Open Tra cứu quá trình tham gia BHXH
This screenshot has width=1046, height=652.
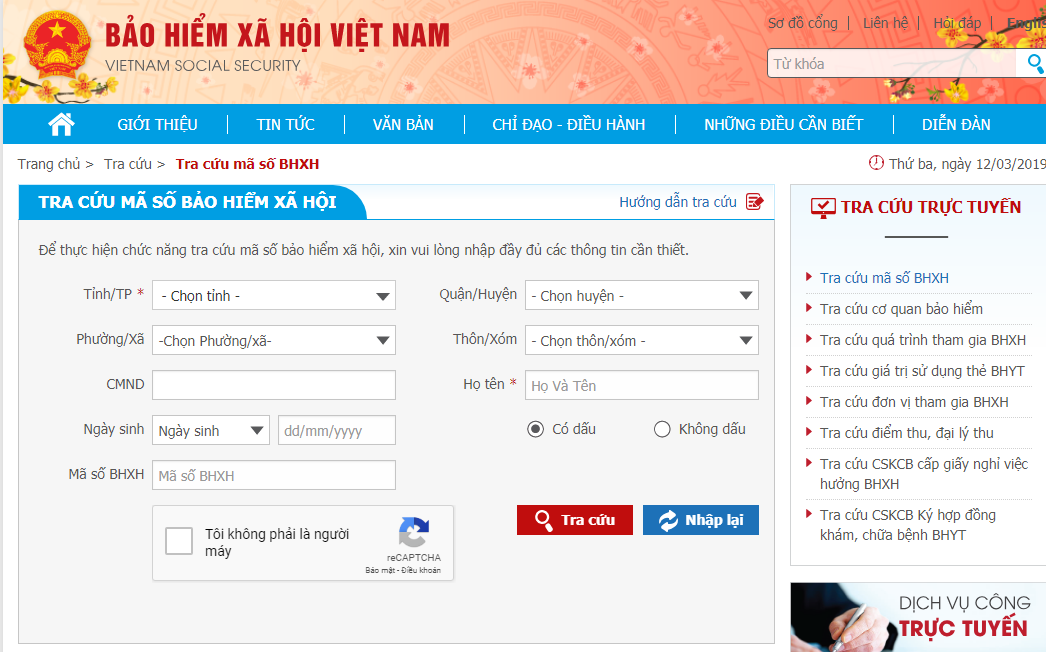tap(923, 340)
